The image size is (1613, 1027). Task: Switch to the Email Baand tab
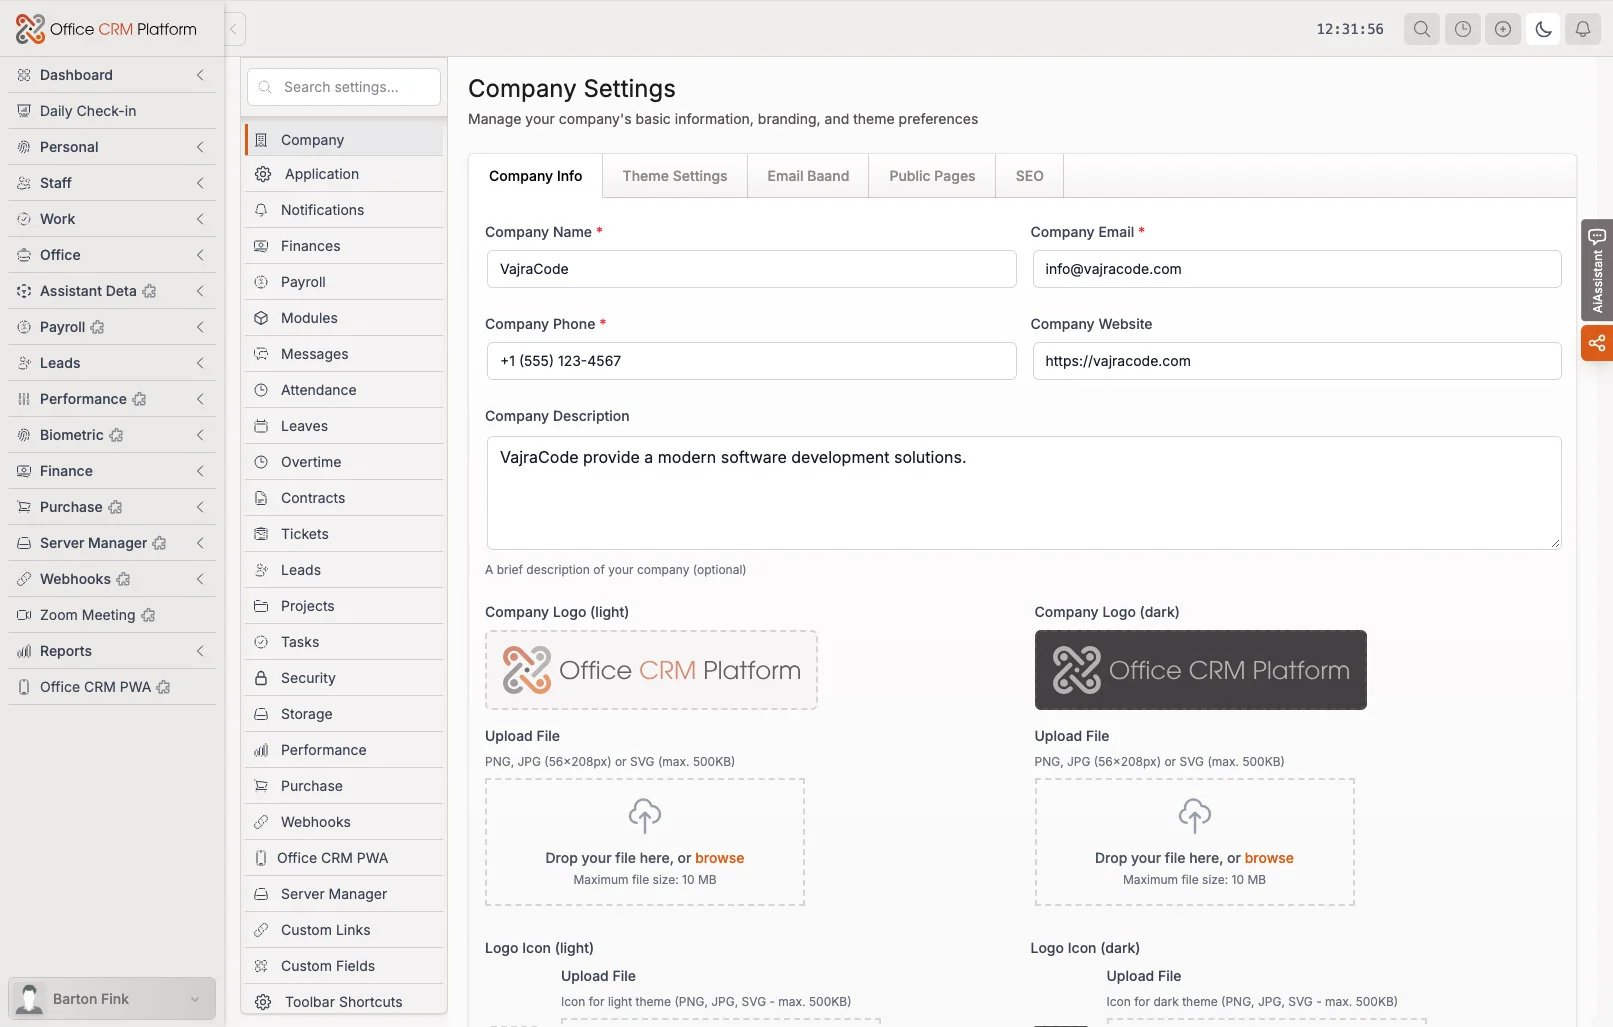point(808,176)
